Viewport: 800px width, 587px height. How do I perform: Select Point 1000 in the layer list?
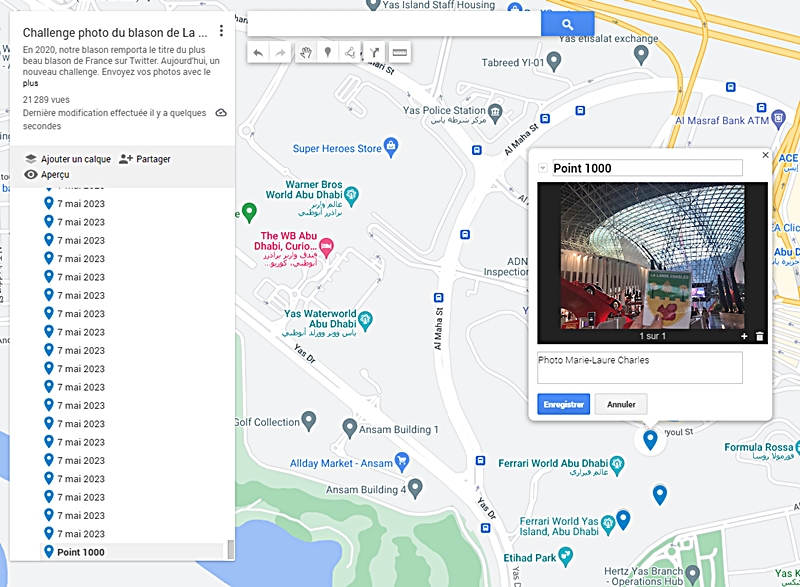point(80,552)
